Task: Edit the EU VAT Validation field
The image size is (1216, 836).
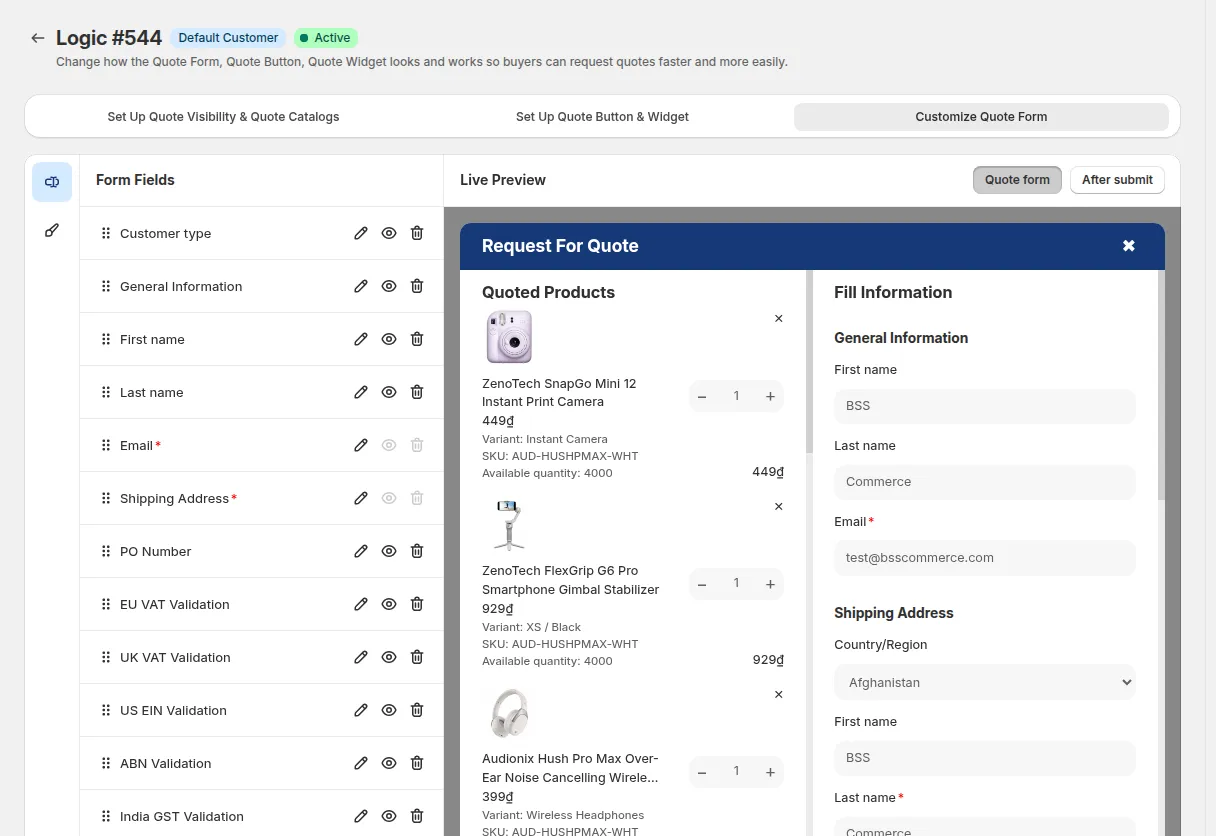Action: 361,604
